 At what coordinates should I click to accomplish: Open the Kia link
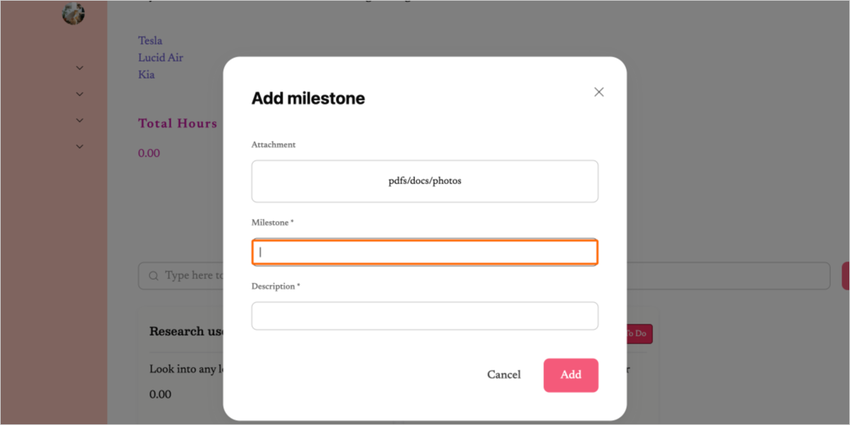[x=146, y=75]
